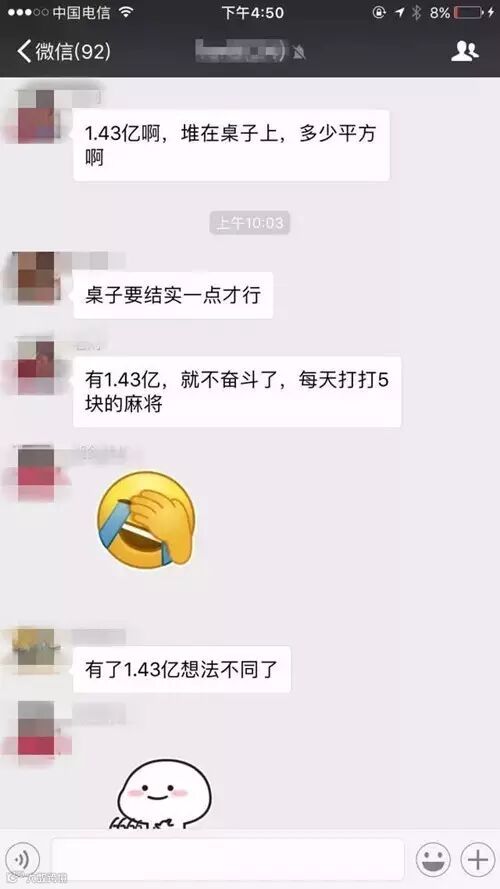Tap the 上午10:03 timestamp label
This screenshot has height=889, width=500.
pyautogui.click(x=249, y=223)
